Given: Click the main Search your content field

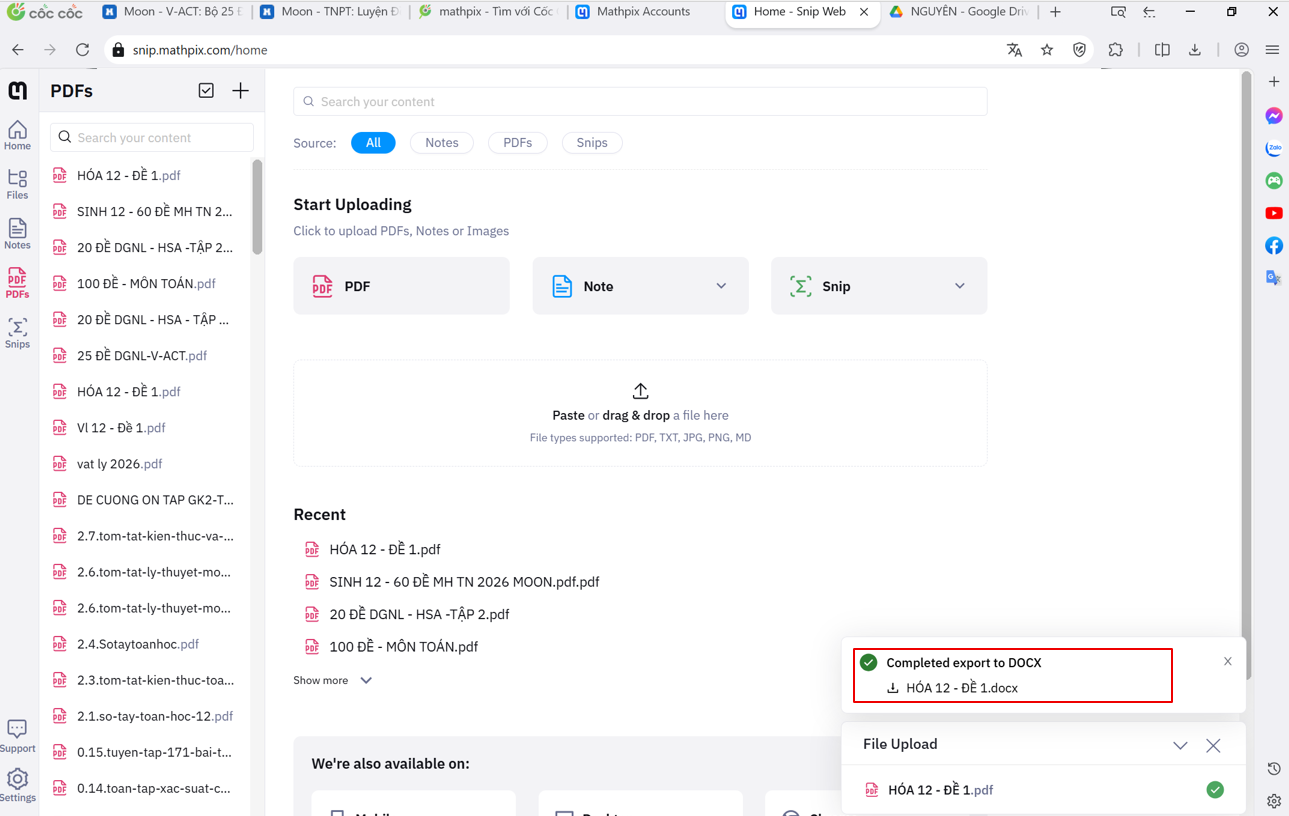Looking at the screenshot, I should 640,101.
